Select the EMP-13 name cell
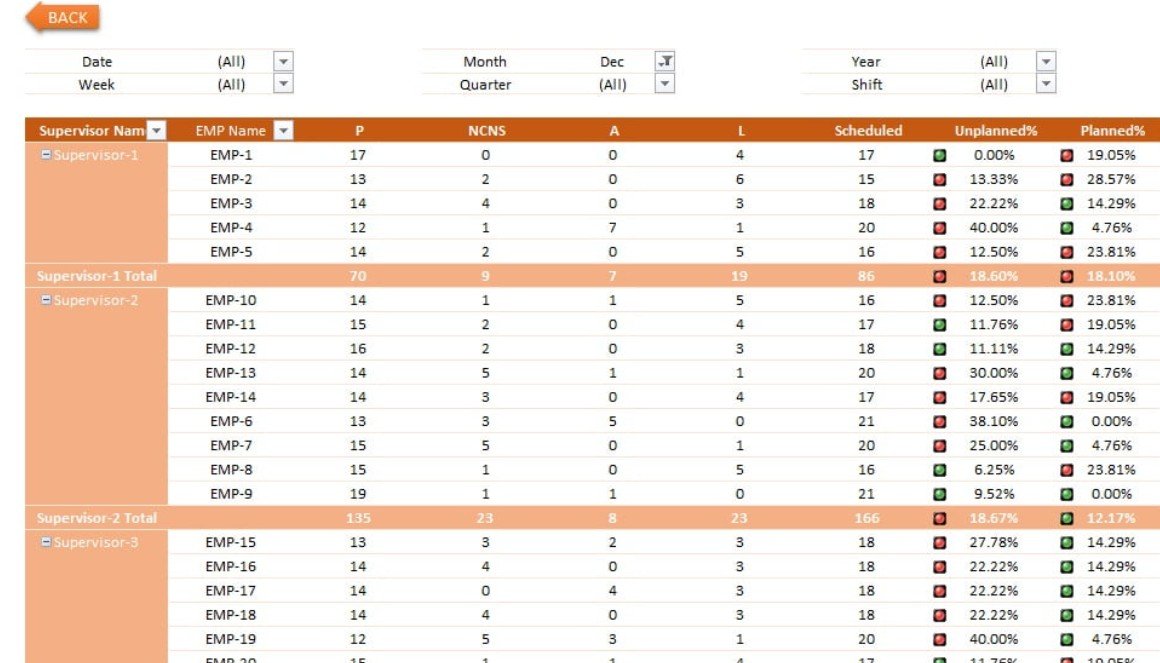Screen dimensions: 1160x663 tap(231, 373)
